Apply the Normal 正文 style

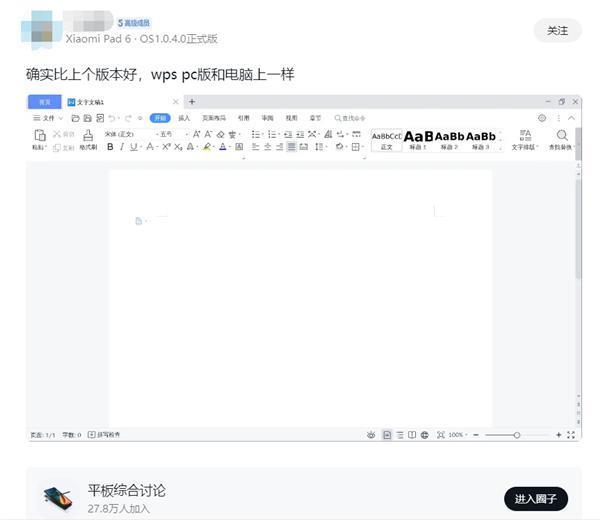(x=386, y=140)
